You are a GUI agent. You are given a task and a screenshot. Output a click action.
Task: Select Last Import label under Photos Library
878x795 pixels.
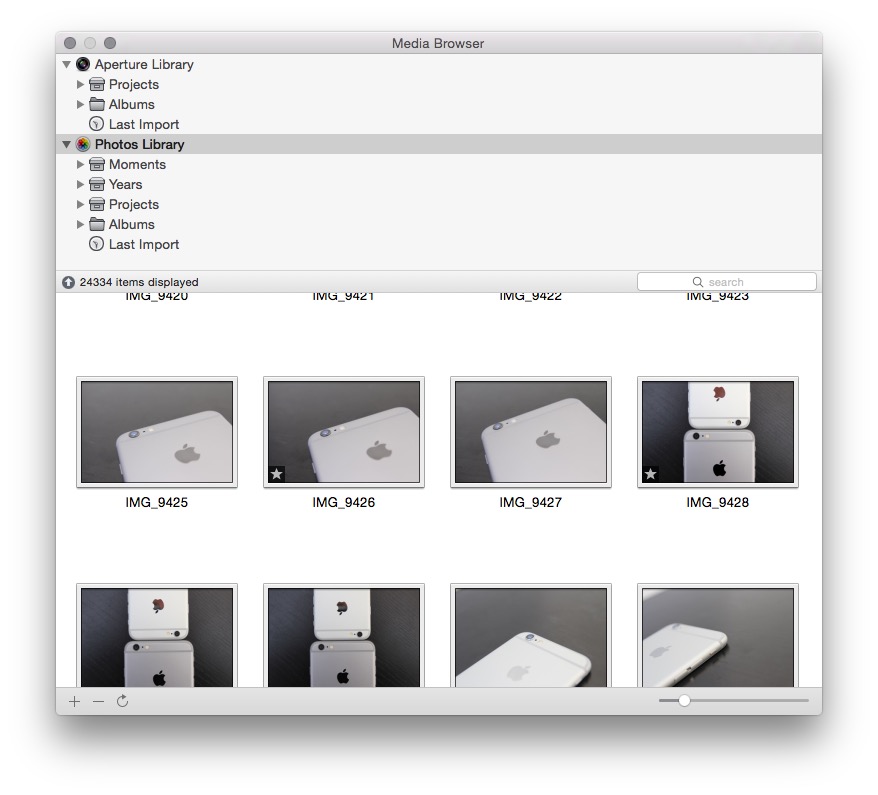[144, 244]
